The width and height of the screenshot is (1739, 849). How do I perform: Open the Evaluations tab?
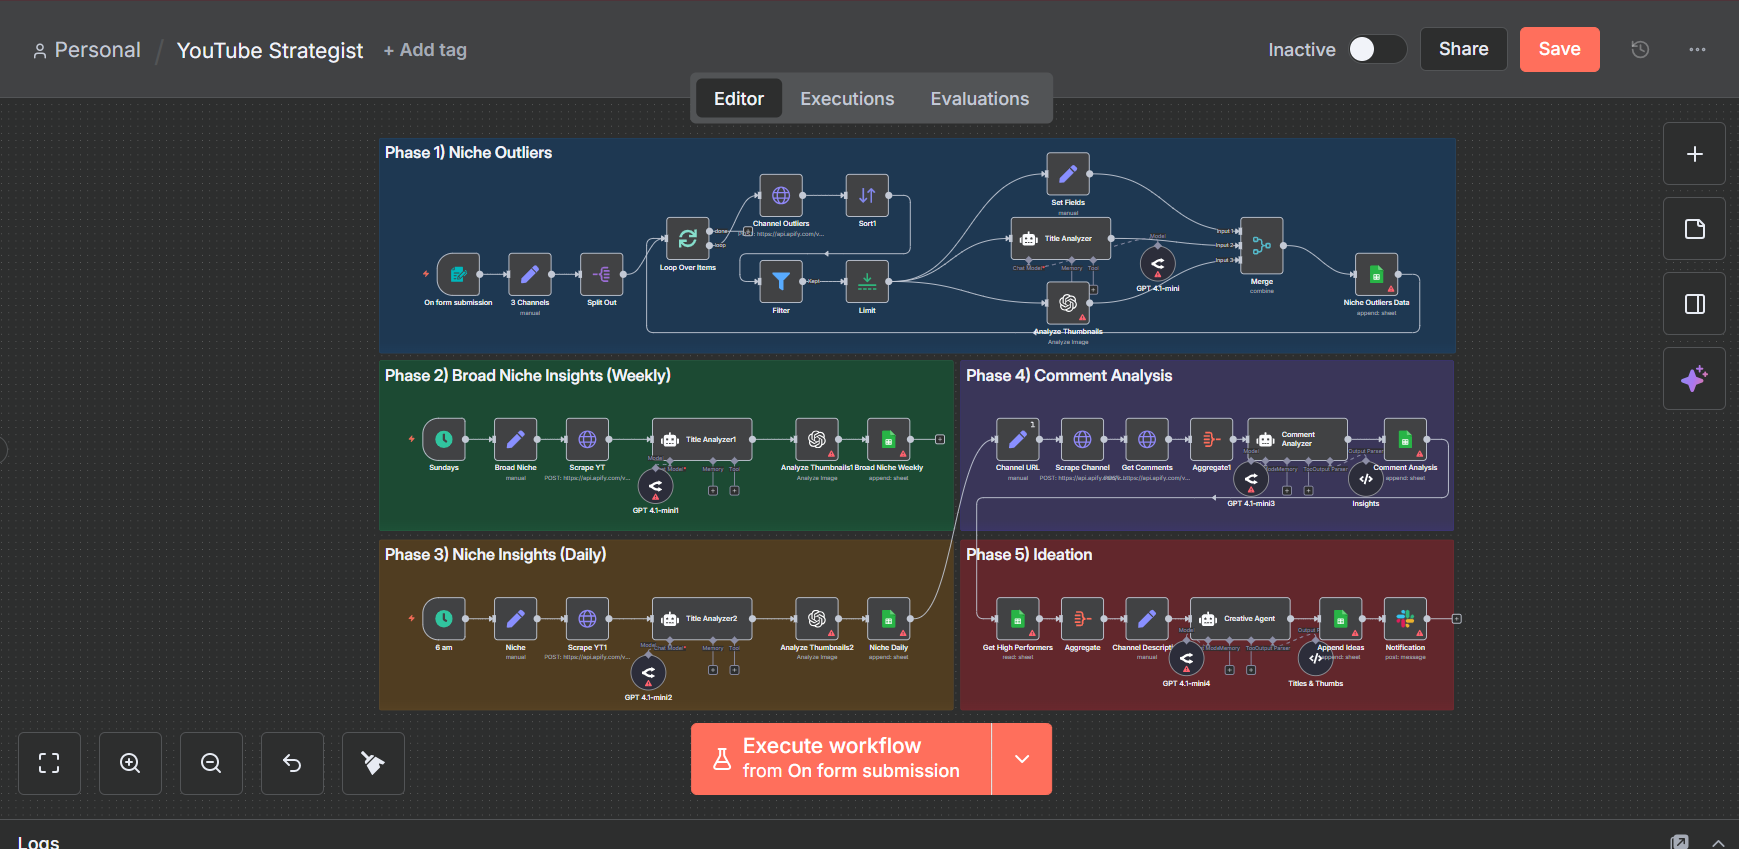coord(979,99)
